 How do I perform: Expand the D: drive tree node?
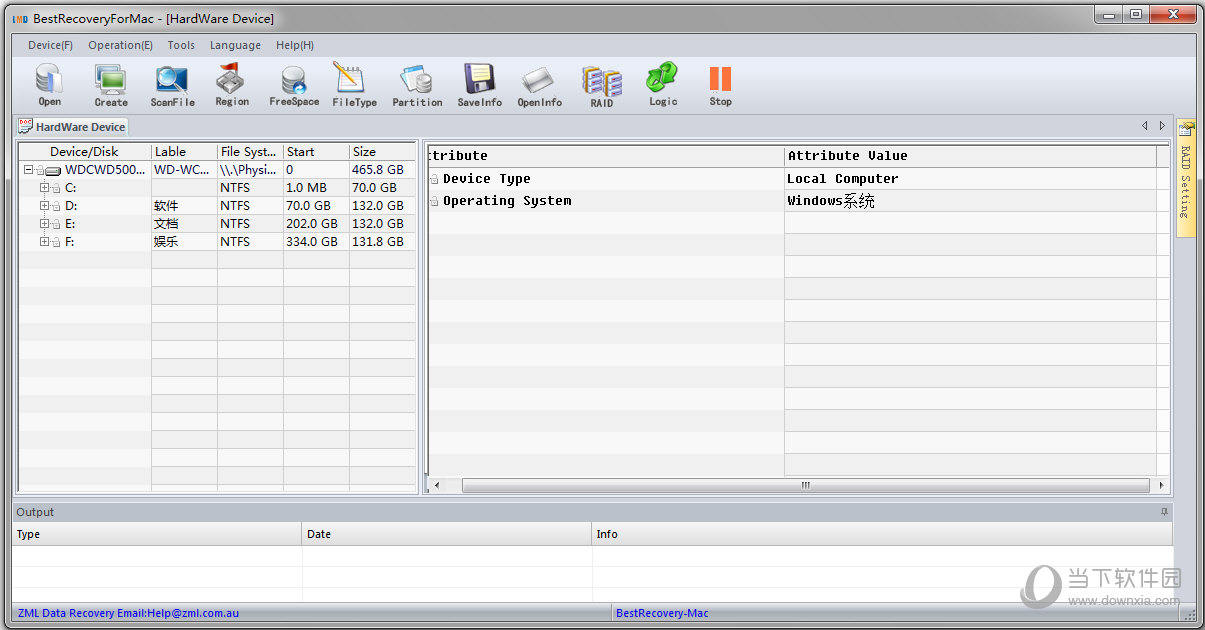[x=44, y=206]
